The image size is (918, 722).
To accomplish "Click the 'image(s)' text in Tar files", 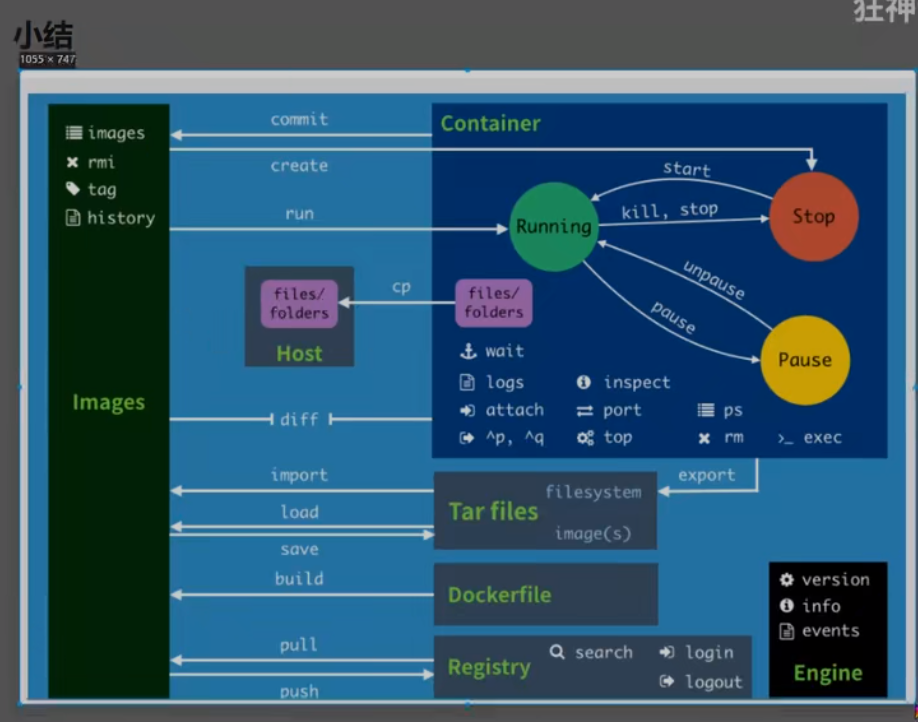I will click(x=593, y=533).
